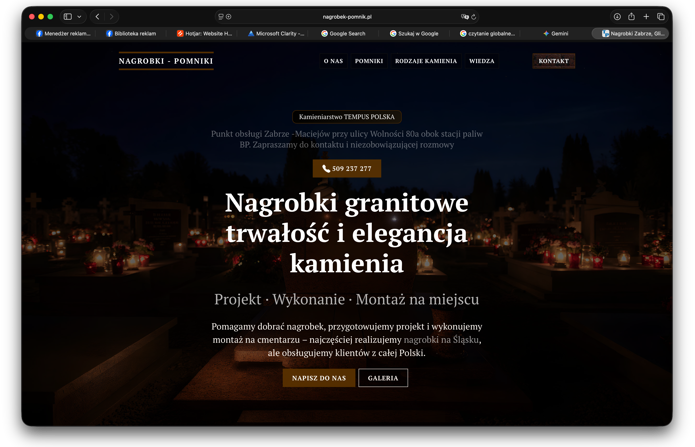Image resolution: width=695 pixels, height=447 pixels.
Task: Switch to the Hotjar: Website H... tab
Action: 204,33
